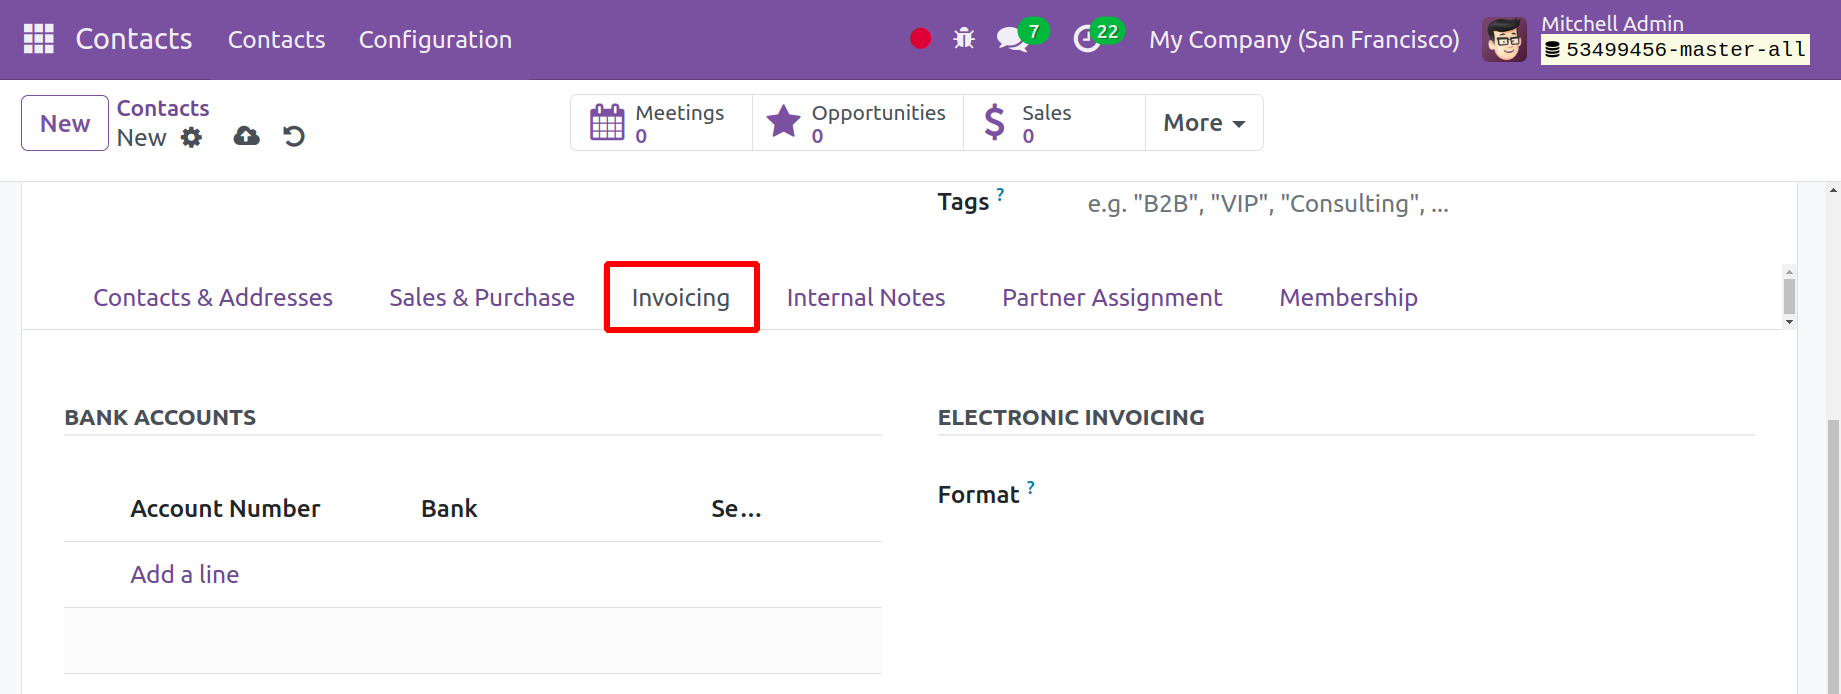The height and width of the screenshot is (694, 1841).
Task: Click the red recording indicator icon
Action: point(920,39)
